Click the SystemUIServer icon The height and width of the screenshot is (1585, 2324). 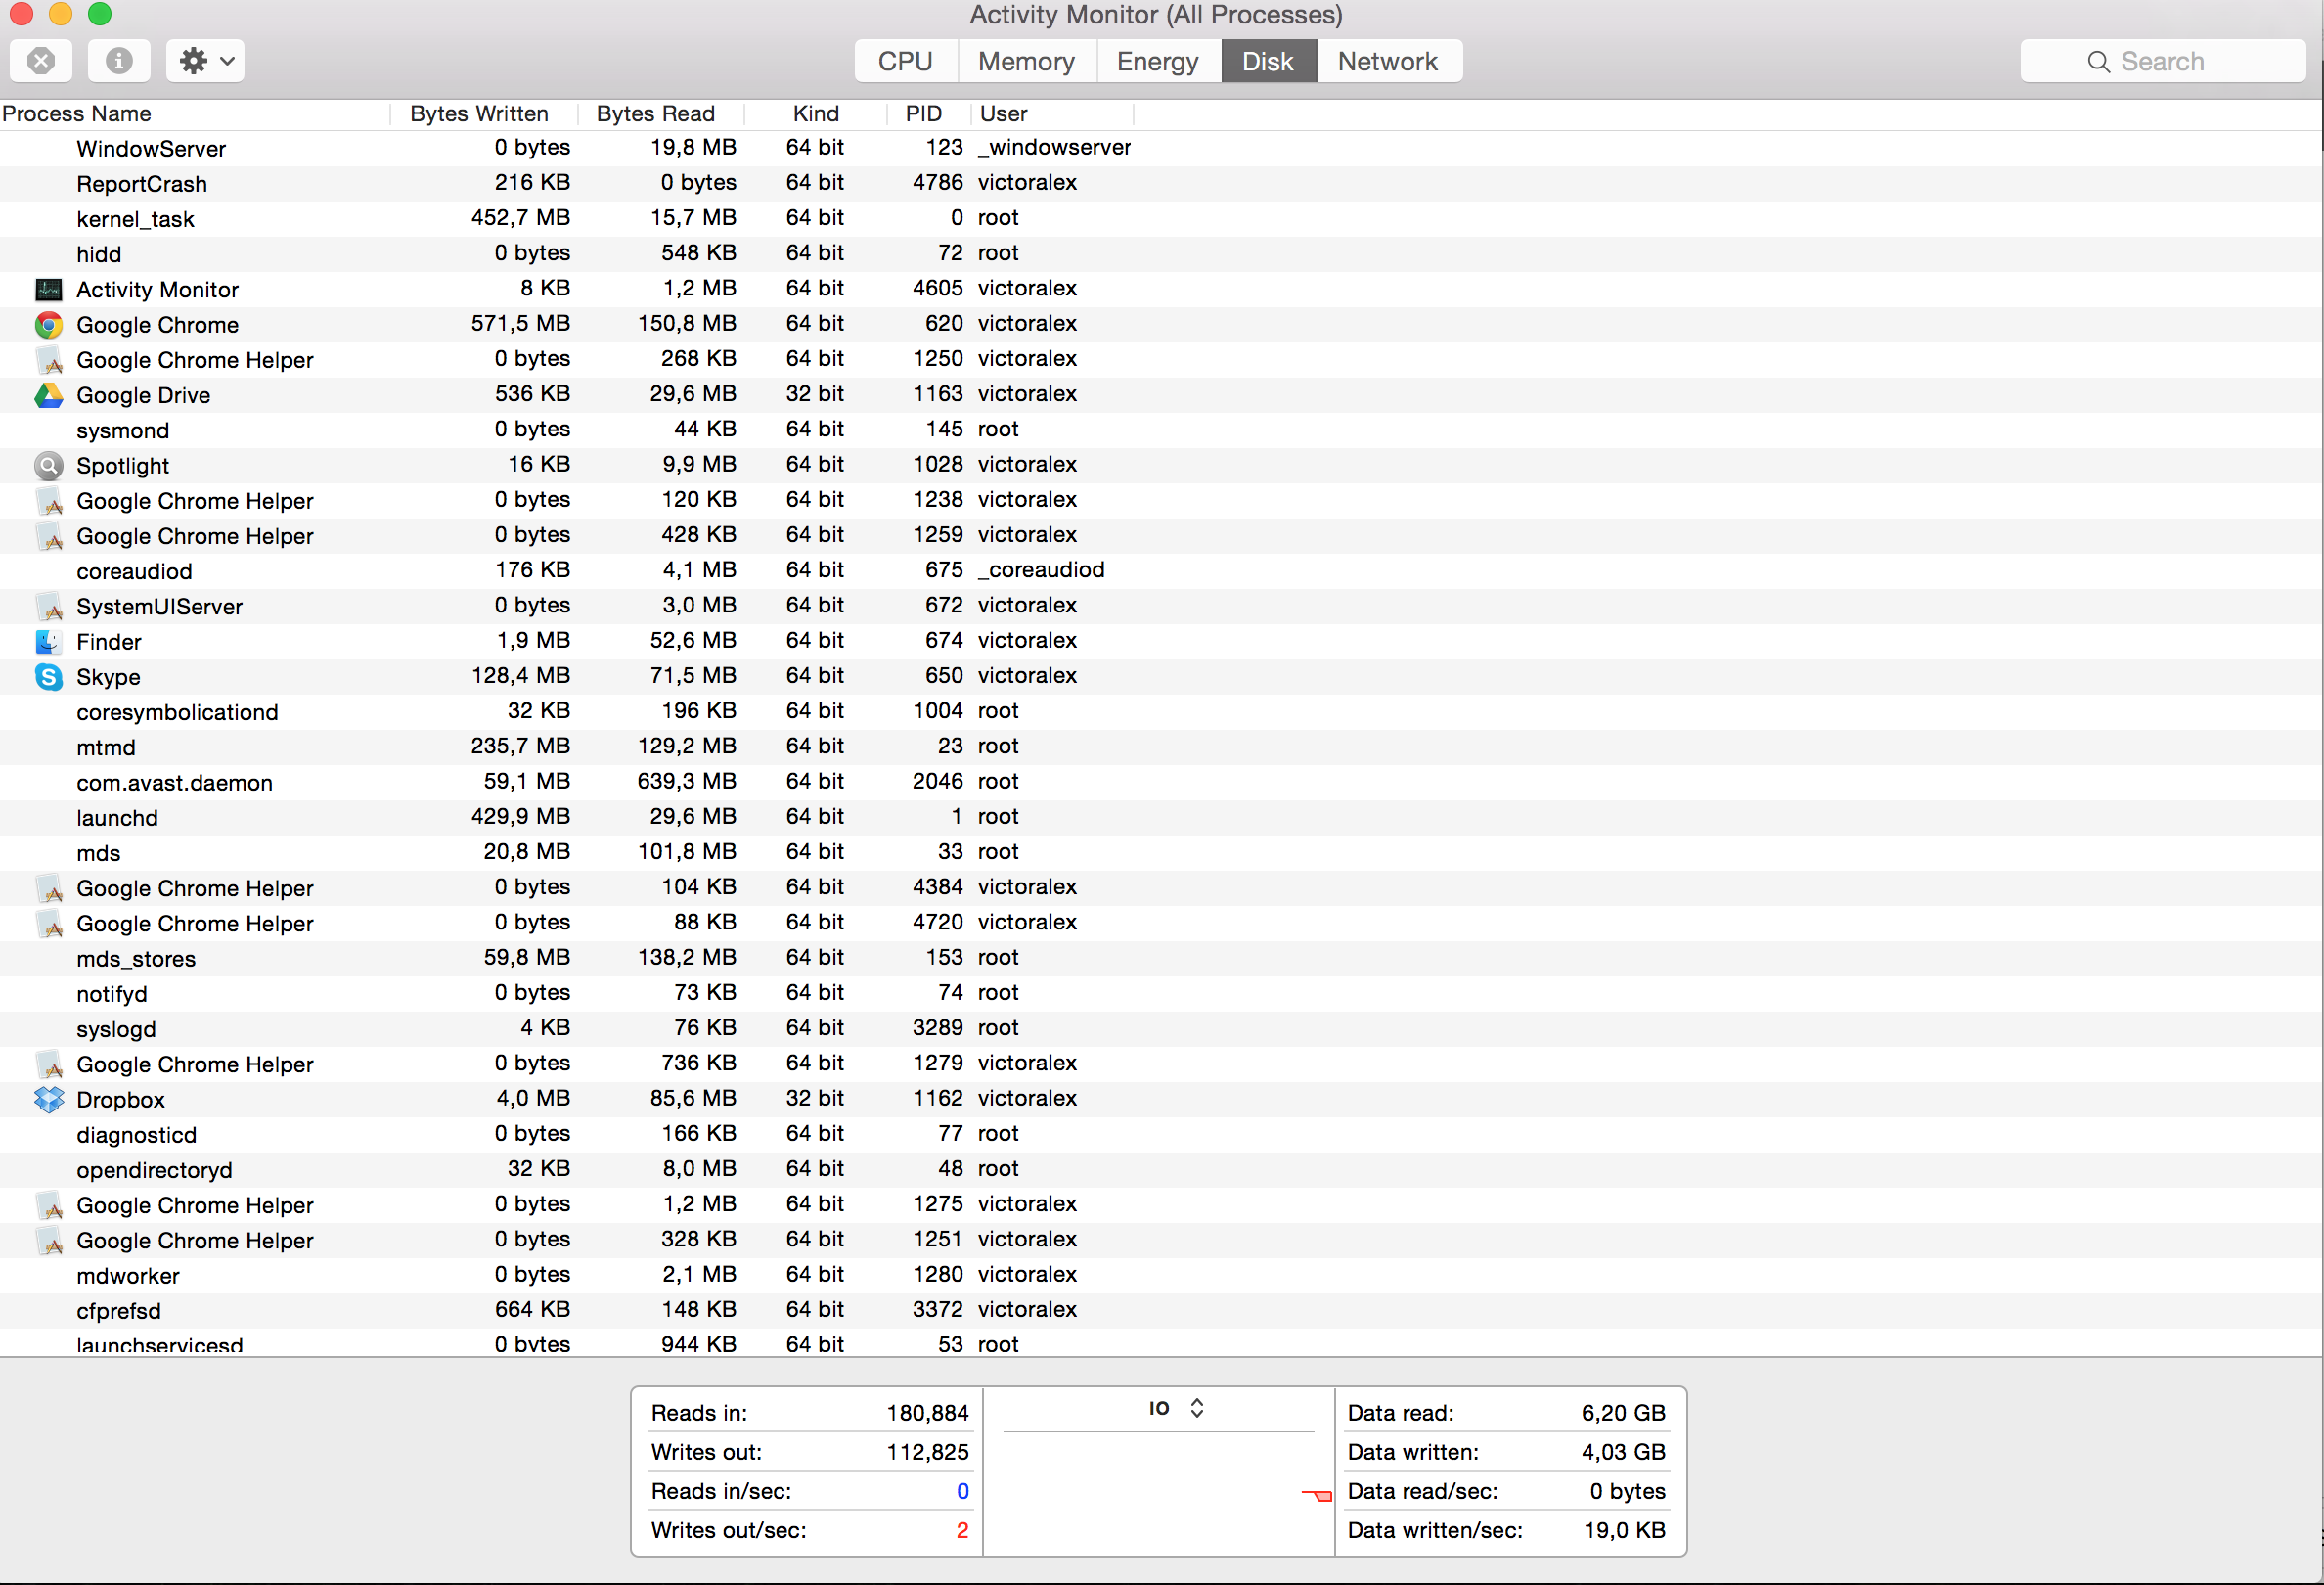49,607
